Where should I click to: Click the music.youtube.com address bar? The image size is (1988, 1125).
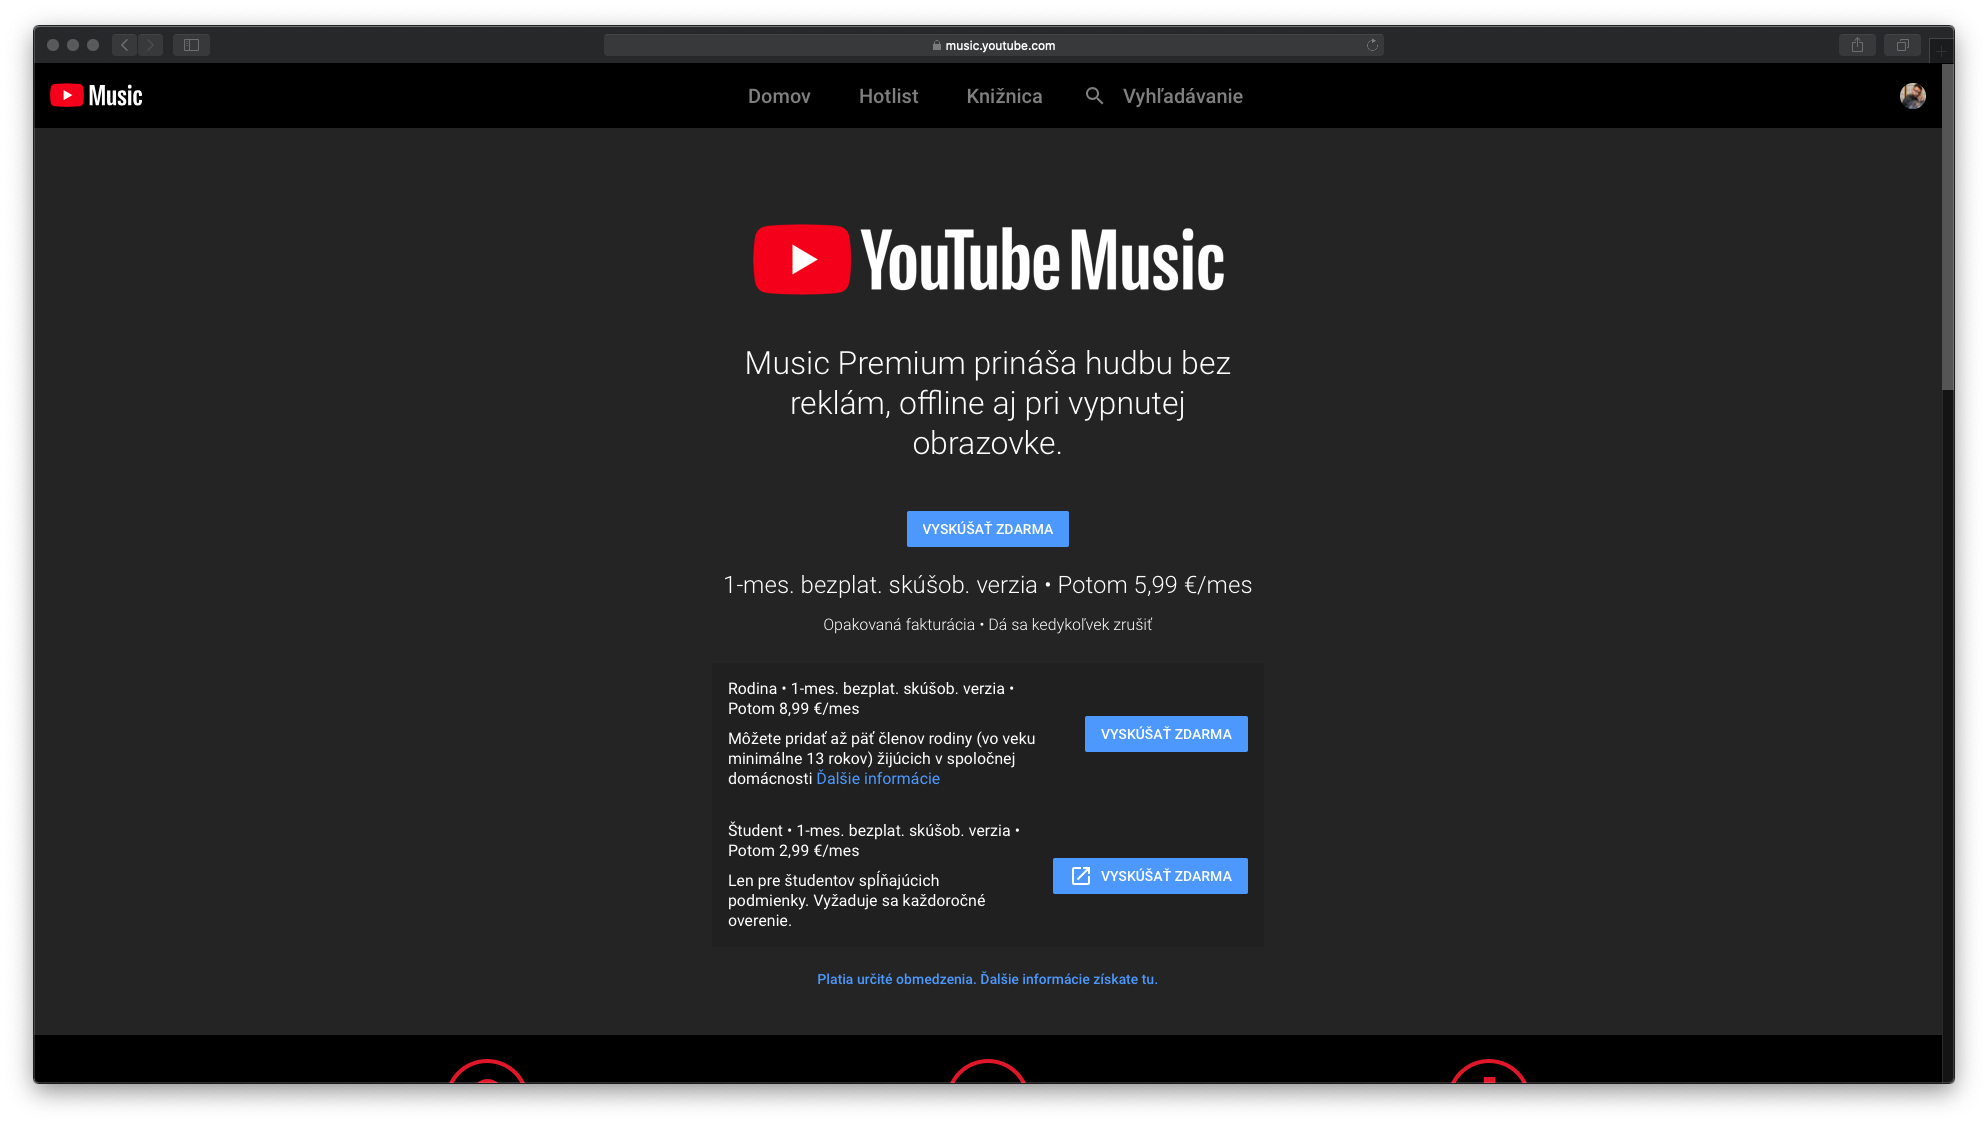click(993, 45)
